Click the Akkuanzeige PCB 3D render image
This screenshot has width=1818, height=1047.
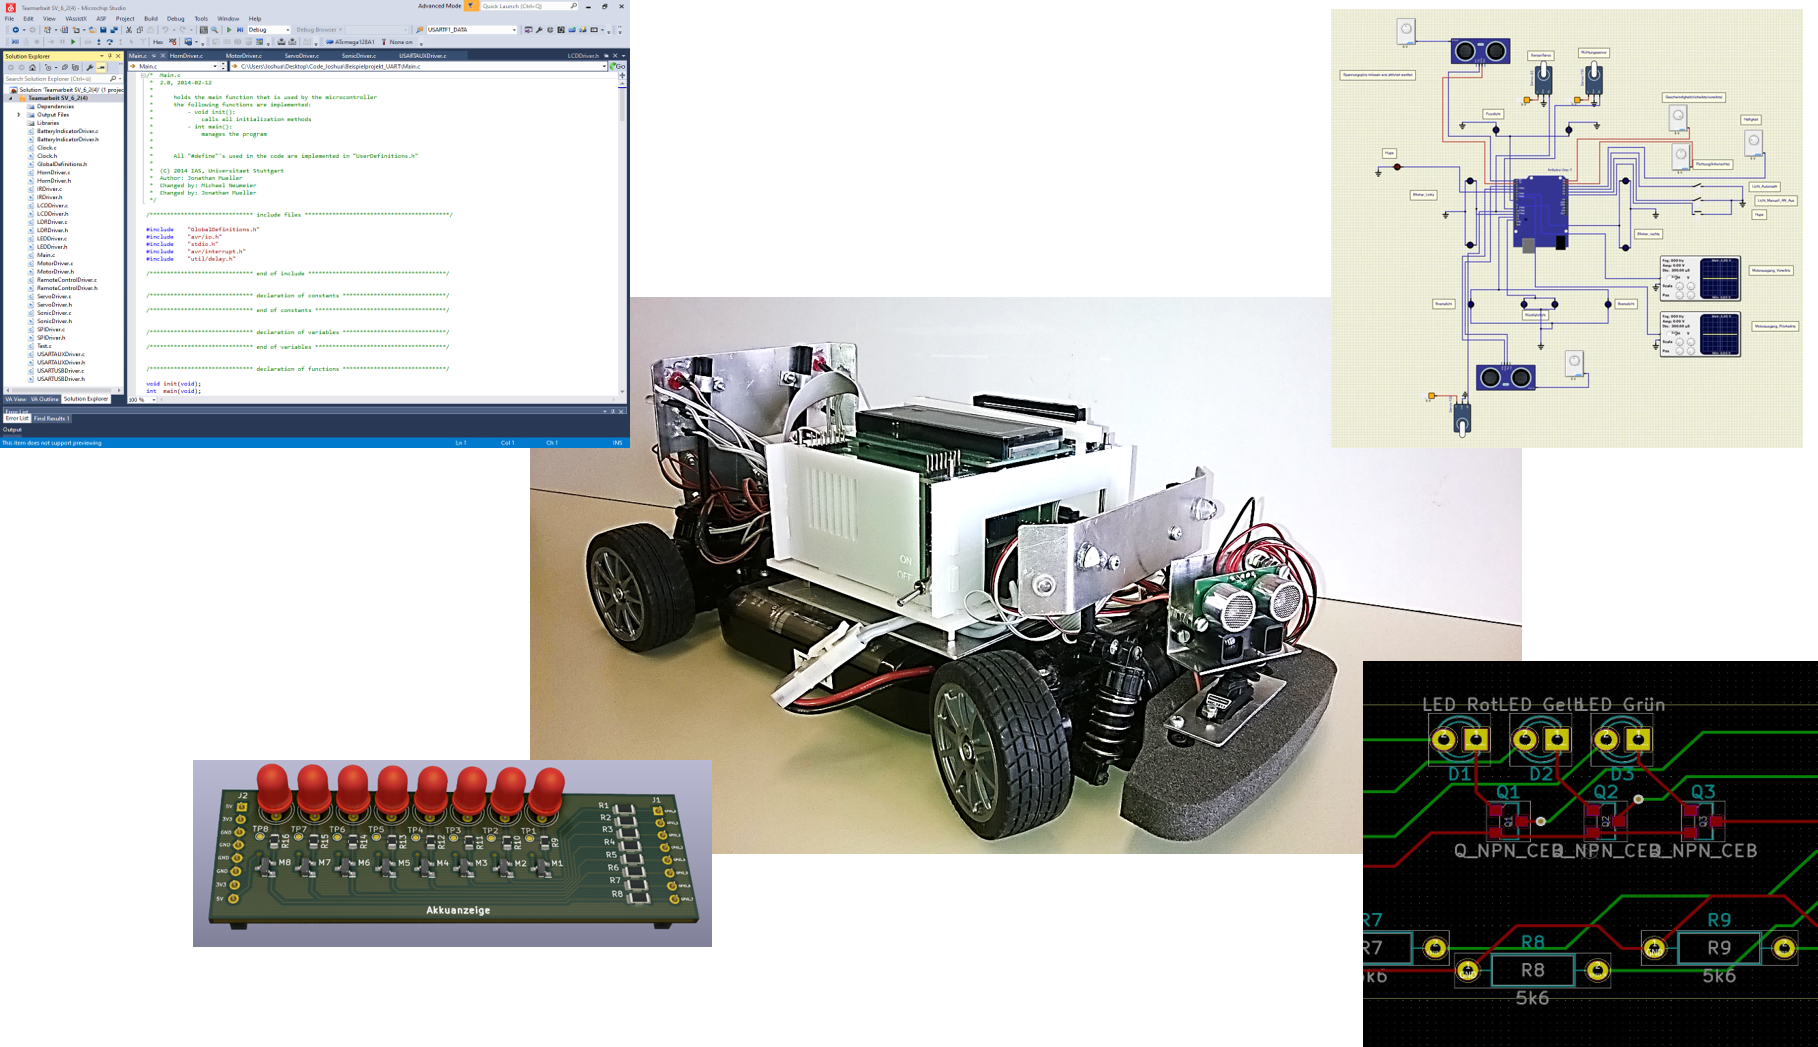pyautogui.click(x=452, y=853)
